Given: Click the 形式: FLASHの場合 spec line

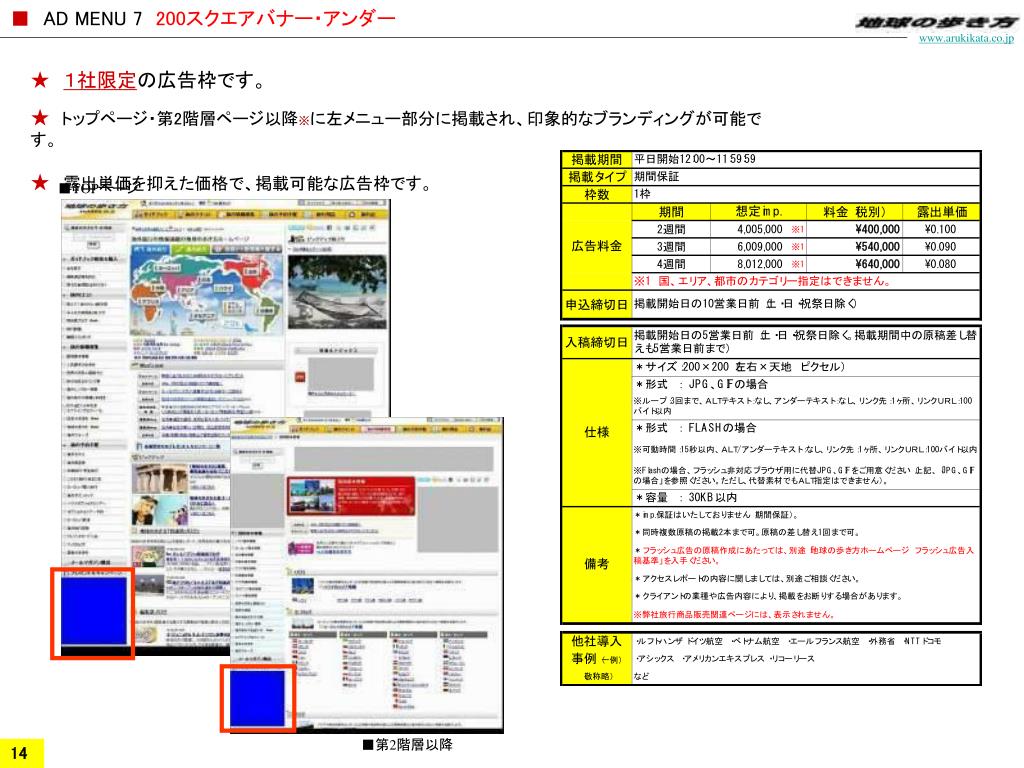Looking at the screenshot, I should coord(696,428).
